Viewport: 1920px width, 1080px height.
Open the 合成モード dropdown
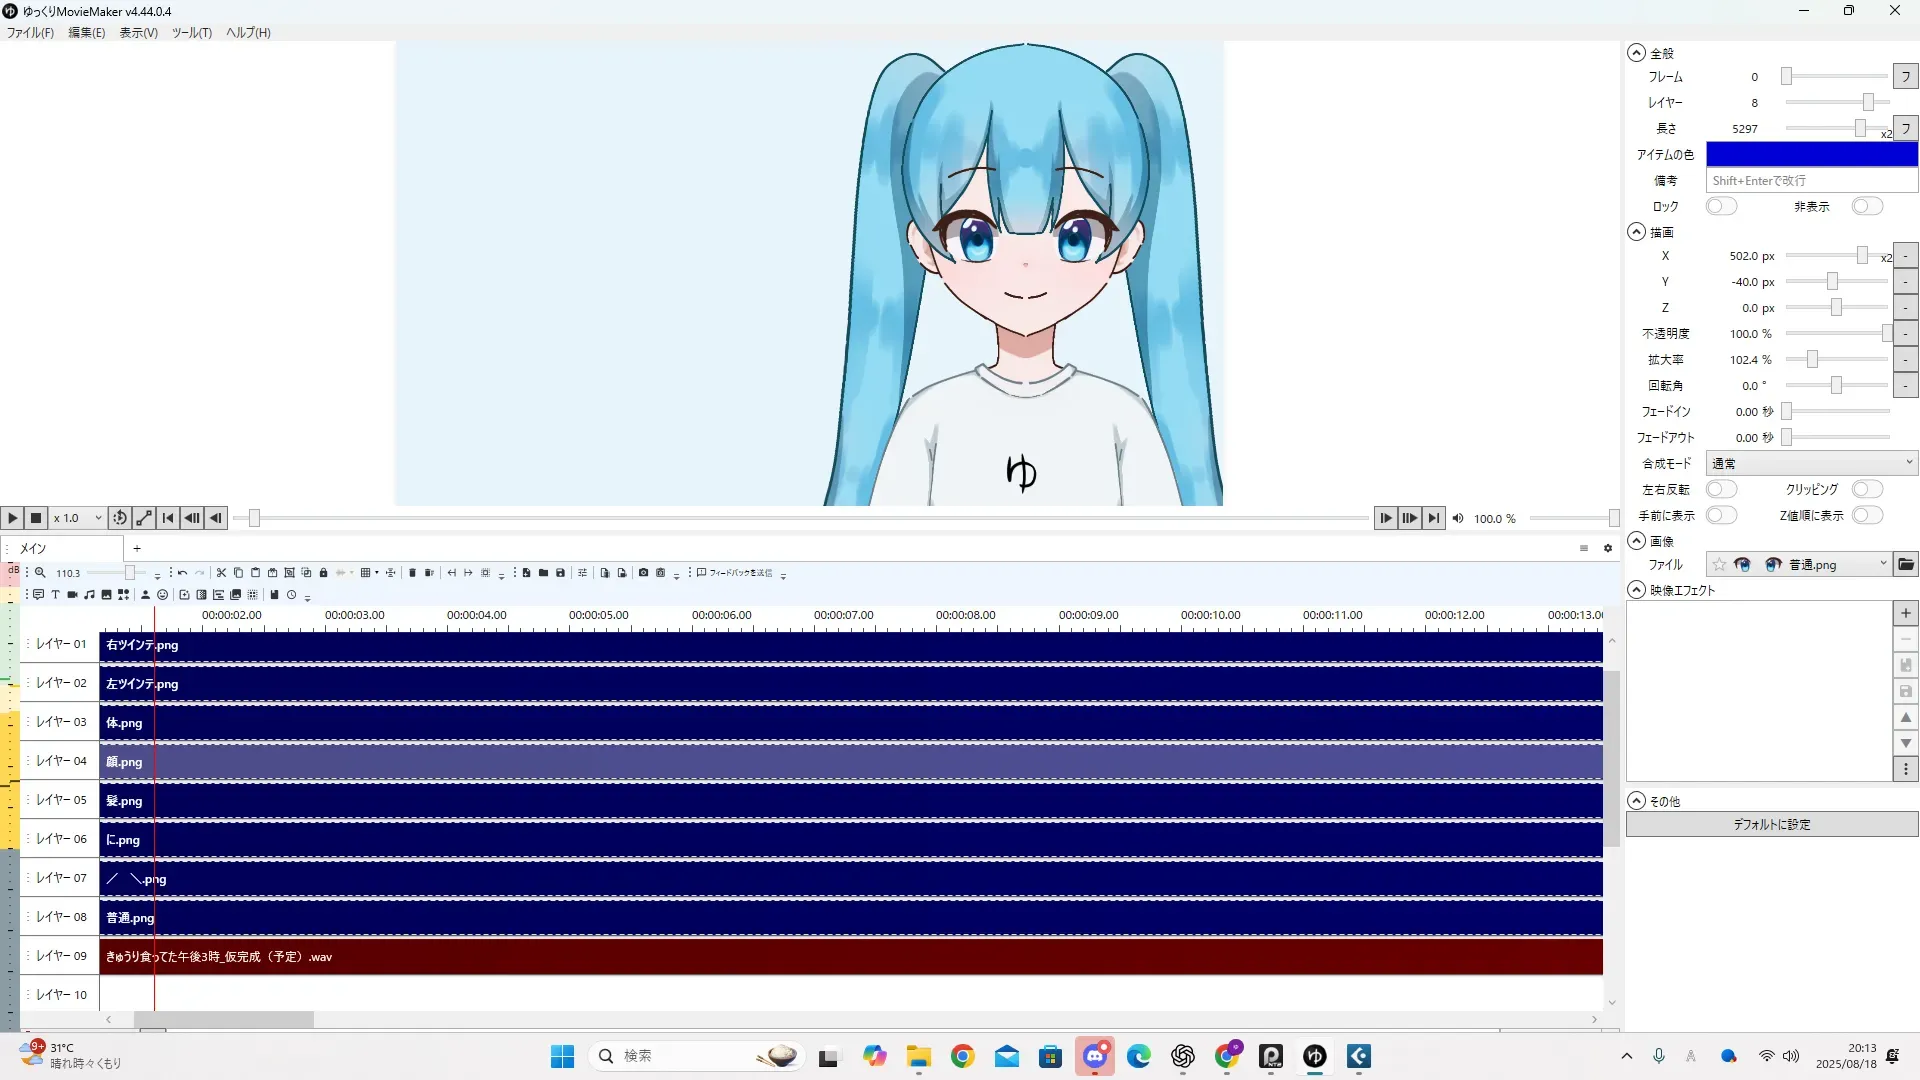click(1811, 463)
